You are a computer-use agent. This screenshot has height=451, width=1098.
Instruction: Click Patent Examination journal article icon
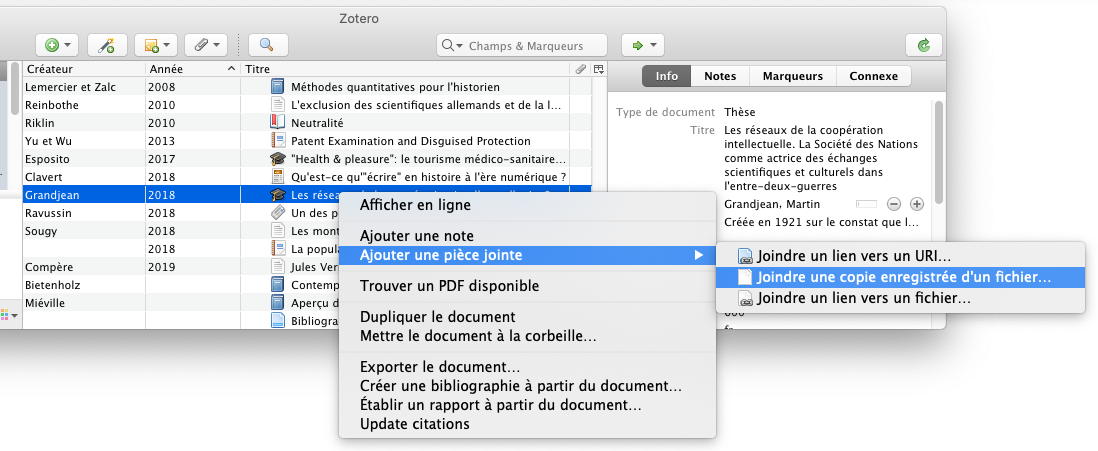coord(278,141)
